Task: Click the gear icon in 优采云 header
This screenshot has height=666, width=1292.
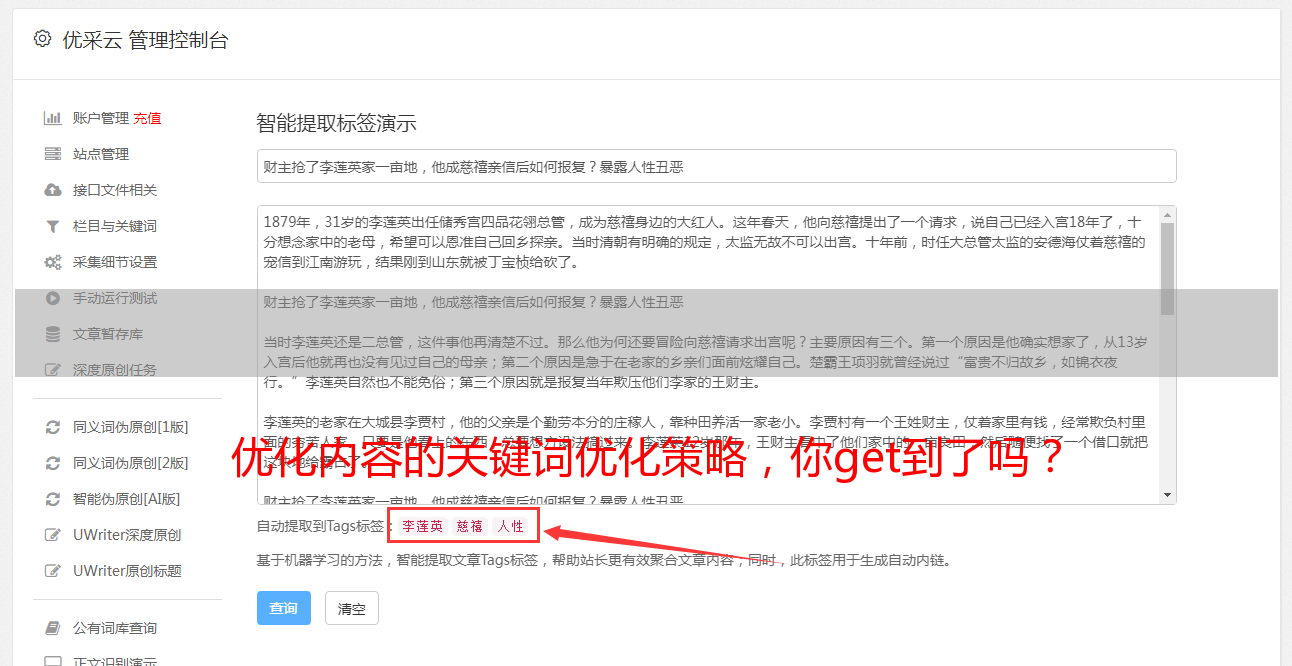Action: pyautogui.click(x=42, y=39)
